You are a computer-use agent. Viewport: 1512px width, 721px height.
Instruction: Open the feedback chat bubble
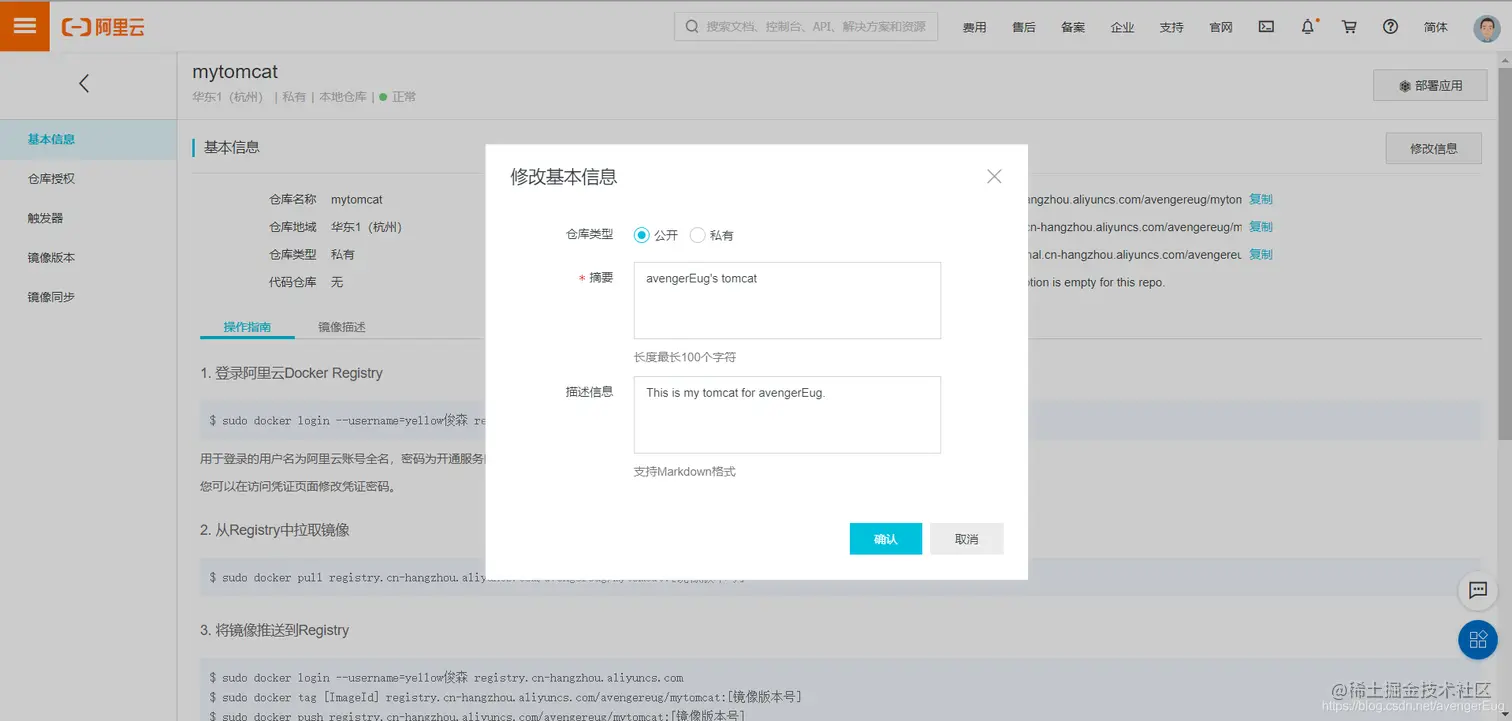pyautogui.click(x=1478, y=591)
